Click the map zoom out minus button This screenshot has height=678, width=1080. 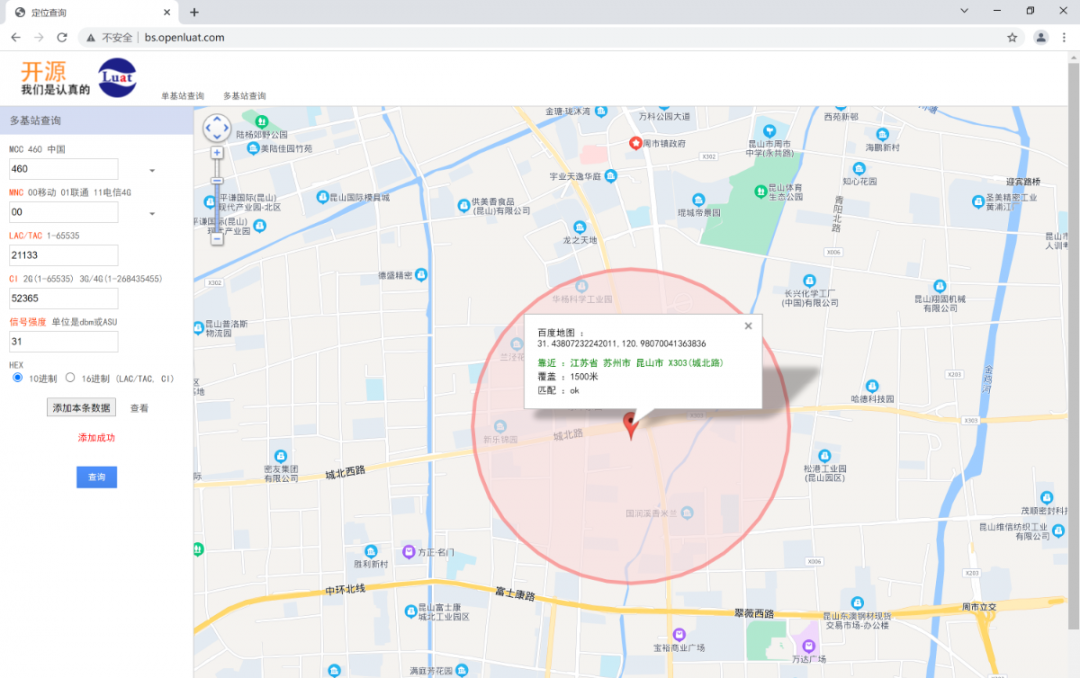coord(217,239)
